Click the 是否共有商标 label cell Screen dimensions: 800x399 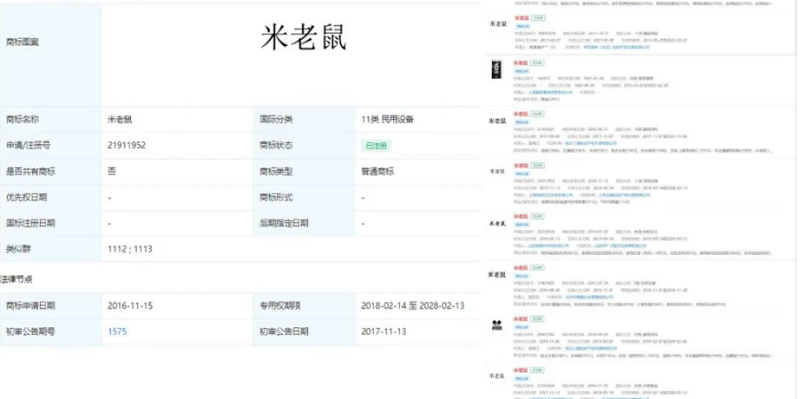point(51,171)
